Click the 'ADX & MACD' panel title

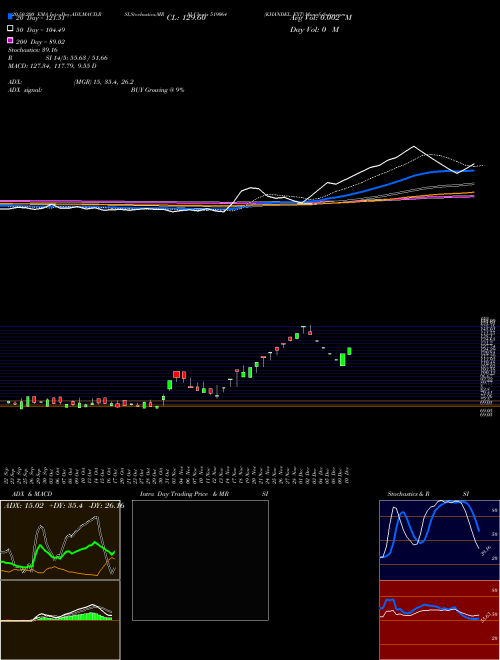pos(32,494)
